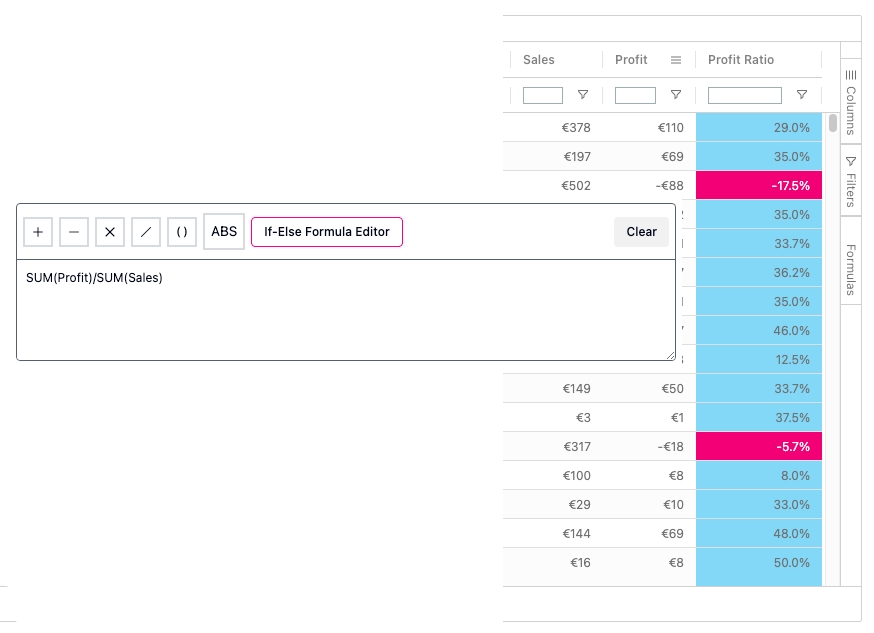The height and width of the screenshot is (633, 874).
Task: Open the Profit column menu icon
Action: 676,60
